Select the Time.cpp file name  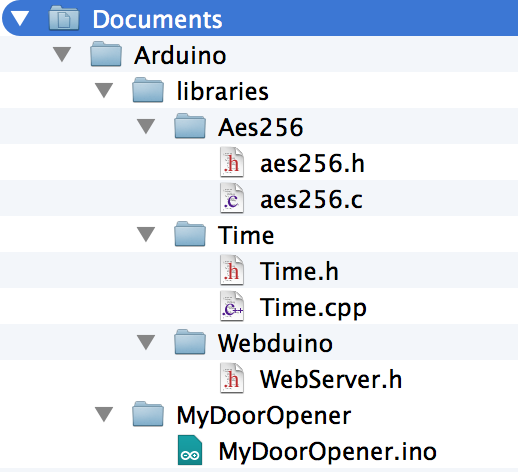click(313, 307)
